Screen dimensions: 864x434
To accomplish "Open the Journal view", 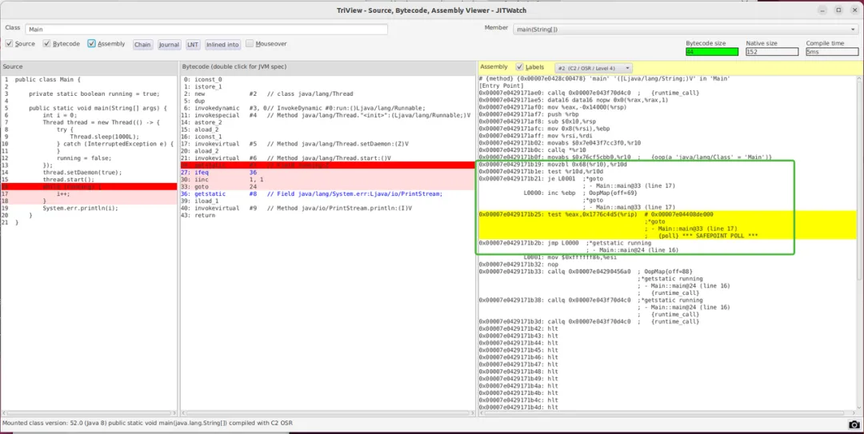I will tap(169, 45).
